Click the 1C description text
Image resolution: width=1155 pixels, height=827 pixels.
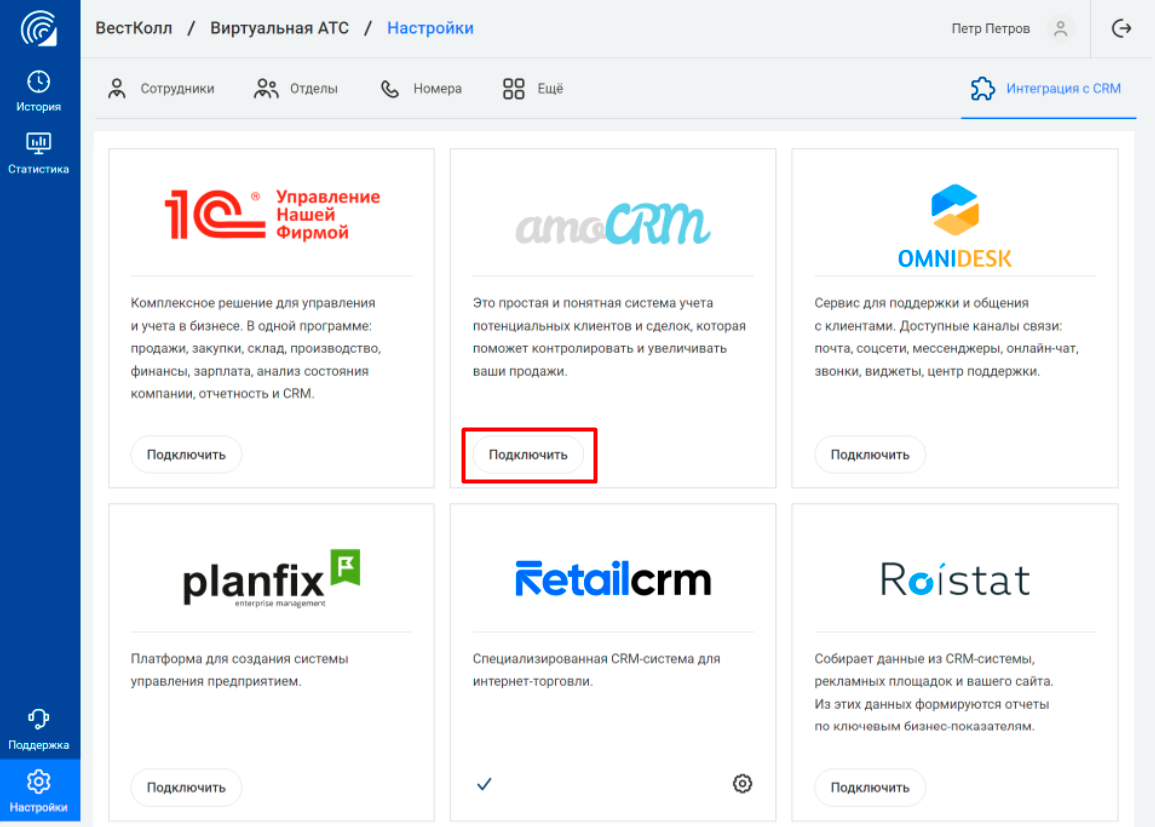[x=256, y=348]
